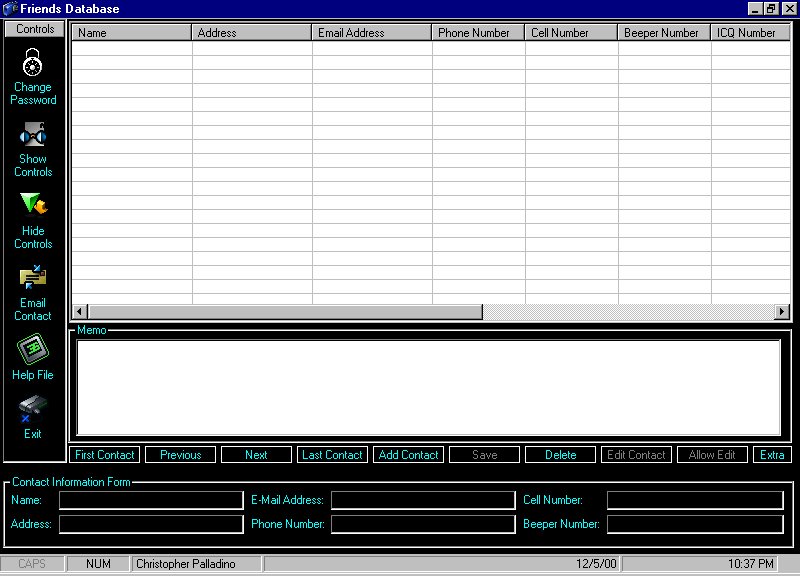Click the right arrow of horizontal scrollbar

click(782, 311)
